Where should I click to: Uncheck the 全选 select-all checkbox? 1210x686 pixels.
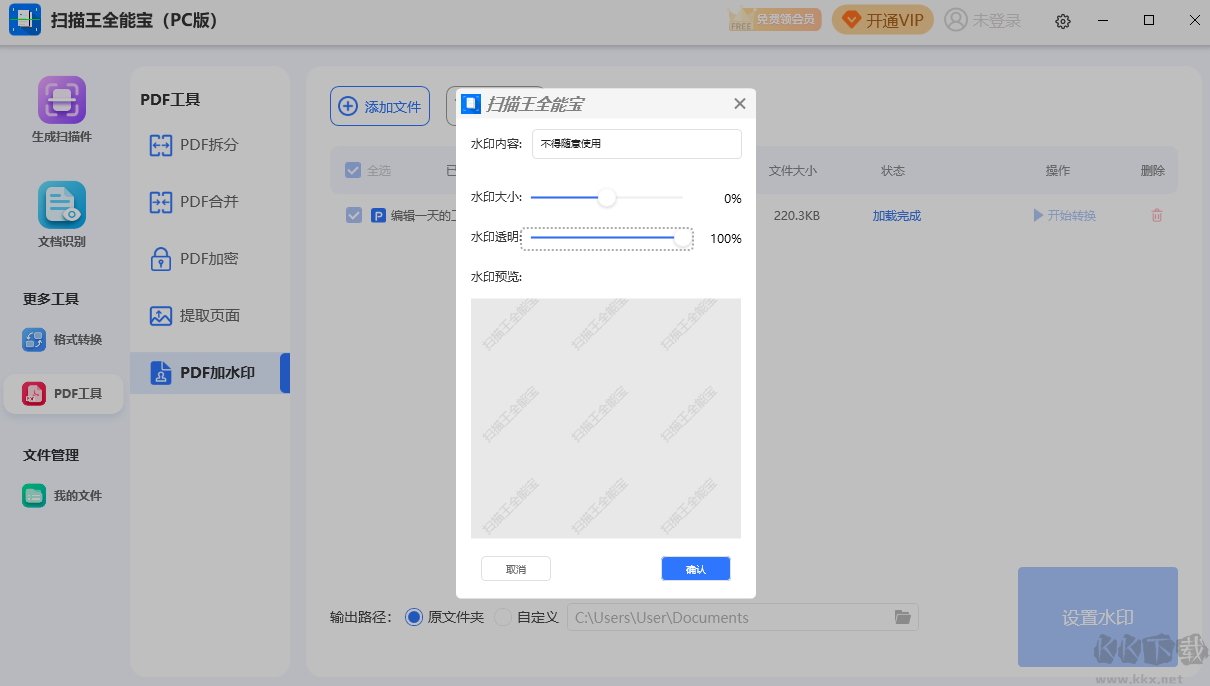click(353, 170)
